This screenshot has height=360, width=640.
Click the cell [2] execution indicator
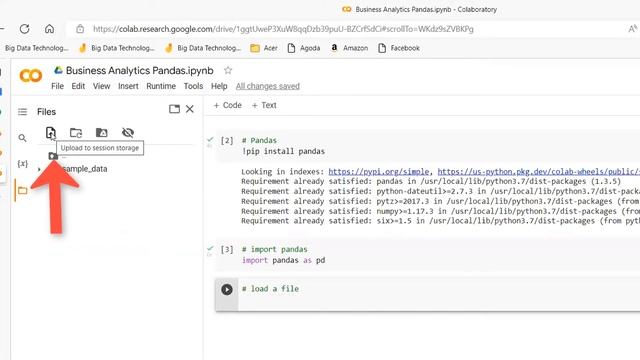(227, 141)
